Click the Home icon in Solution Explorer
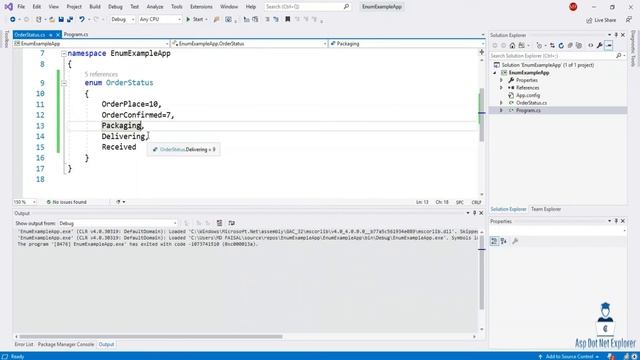The height and width of the screenshot is (360, 640). [x=512, y=45]
